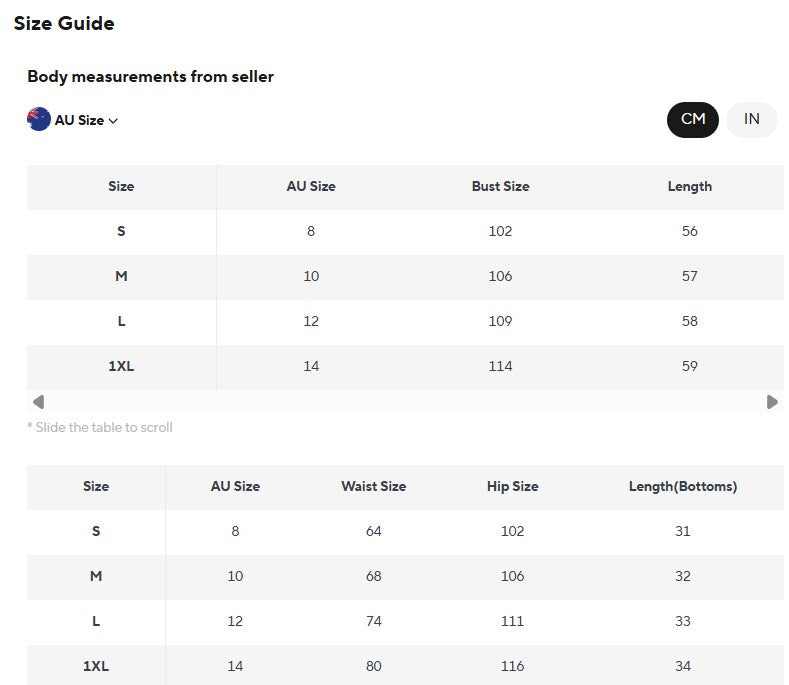The width and height of the screenshot is (789, 685).
Task: Click the left scroll arrow under table
Action: pos(38,402)
